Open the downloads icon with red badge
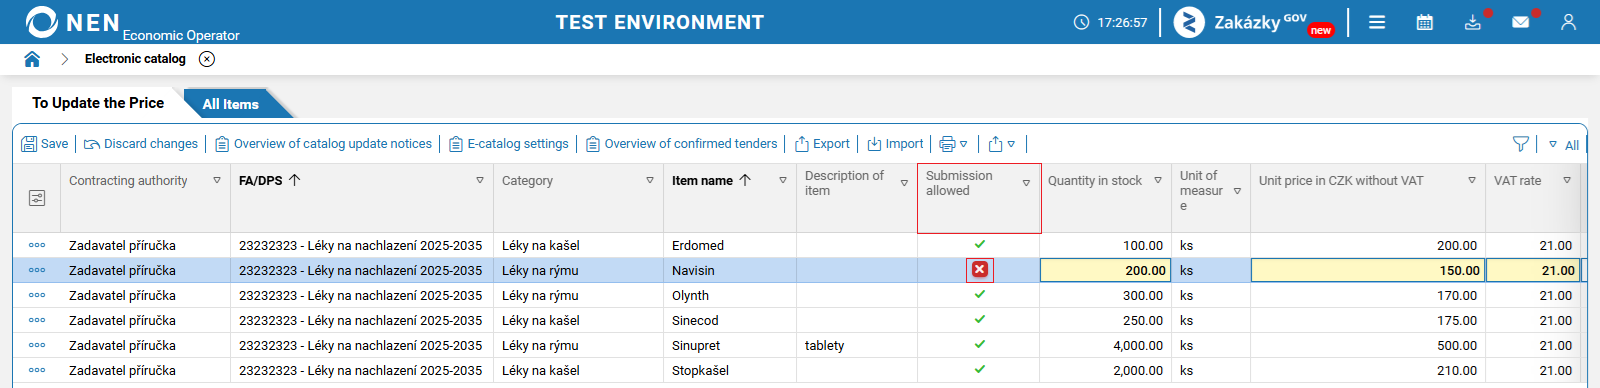This screenshot has width=1600, height=388. [1473, 22]
